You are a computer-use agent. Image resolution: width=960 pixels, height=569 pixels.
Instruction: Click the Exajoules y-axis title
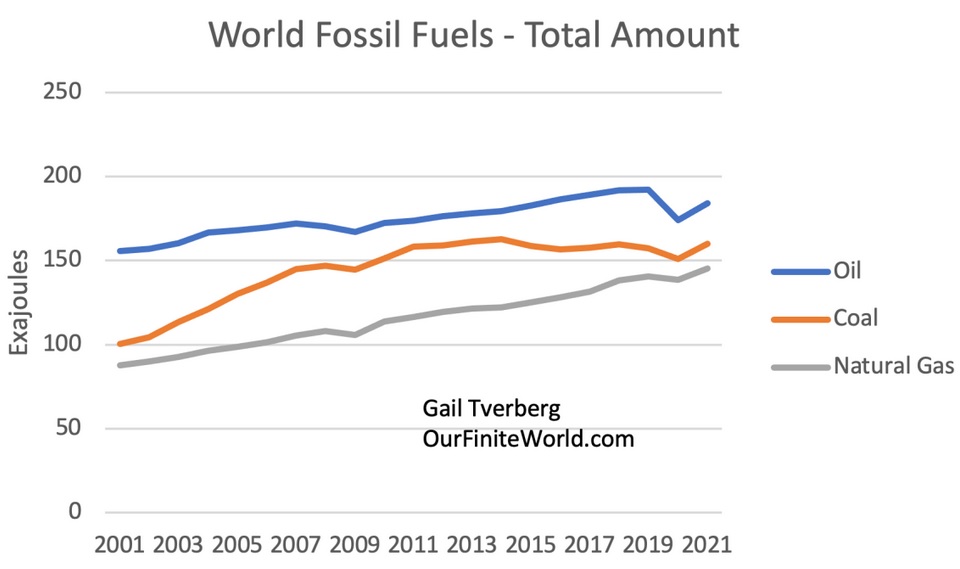click(21, 302)
